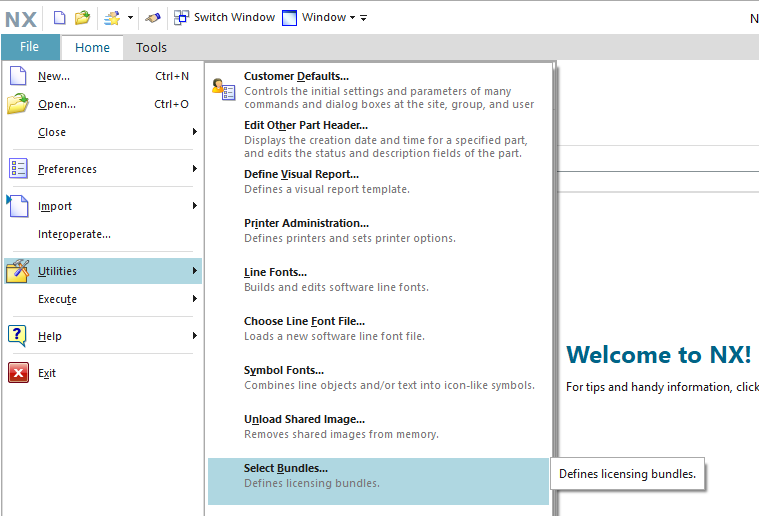Click the eraser-style icon in top toolbar

click(152, 17)
